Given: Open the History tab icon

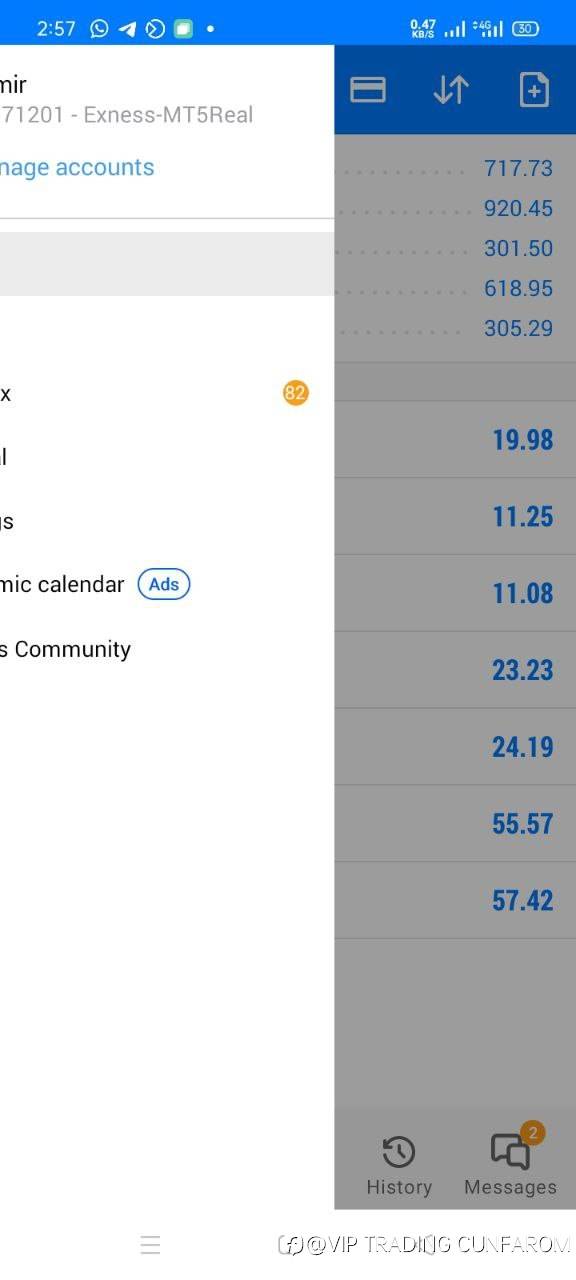Looking at the screenshot, I should tap(399, 1153).
